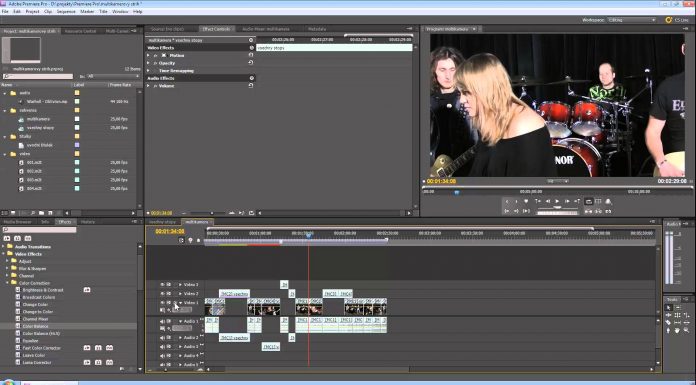Expand the Opacity effect properties
The width and height of the screenshot is (696, 385).
point(149,63)
